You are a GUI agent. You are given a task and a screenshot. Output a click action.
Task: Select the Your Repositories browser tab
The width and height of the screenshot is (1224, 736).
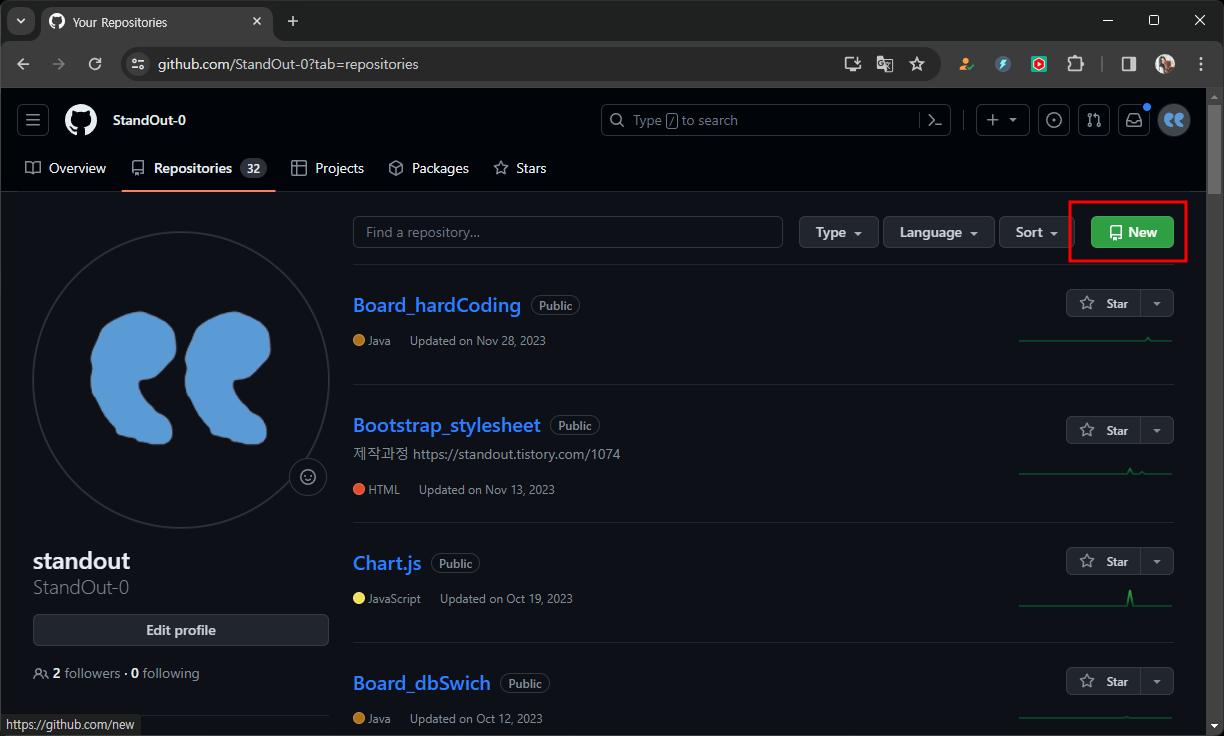tap(156, 21)
